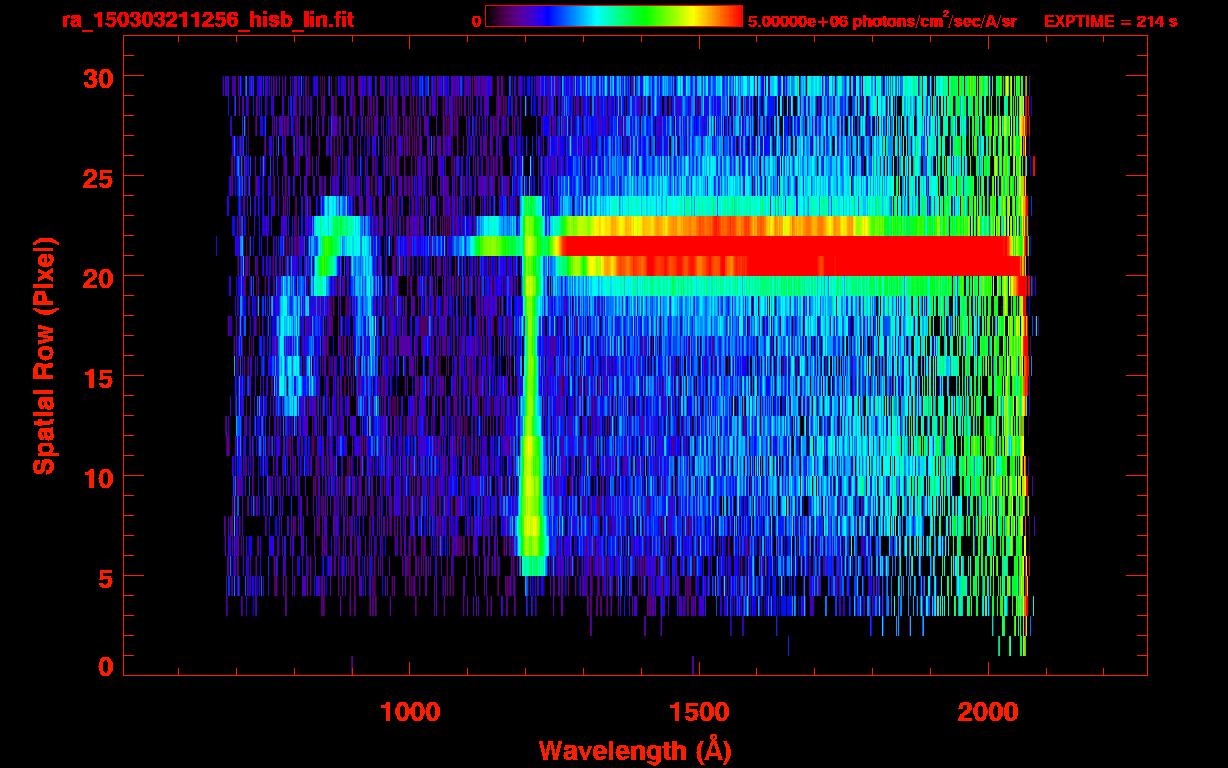
Task: Click the color bar minimum value 0
Action: pos(476,20)
